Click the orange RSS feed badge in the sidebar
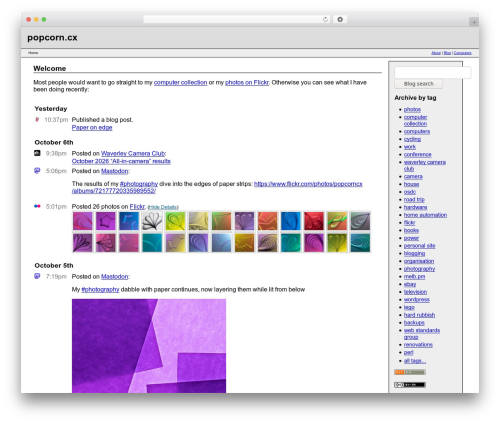500x423 pixels. click(x=410, y=372)
